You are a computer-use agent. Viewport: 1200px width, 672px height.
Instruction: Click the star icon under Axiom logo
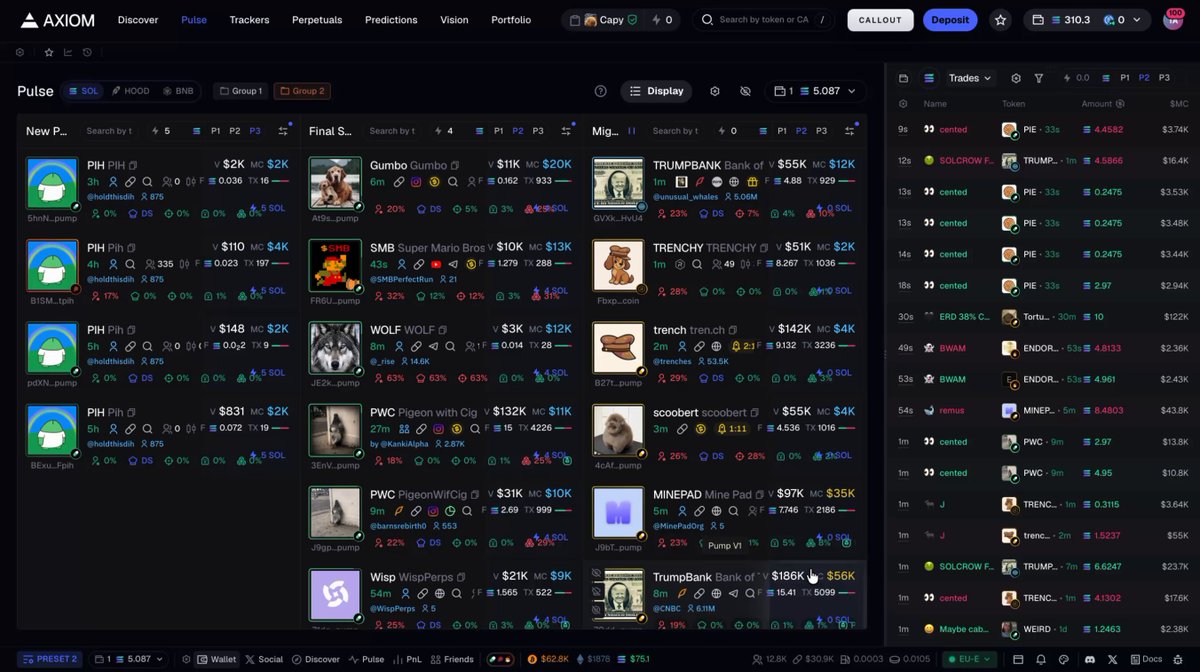(49, 52)
